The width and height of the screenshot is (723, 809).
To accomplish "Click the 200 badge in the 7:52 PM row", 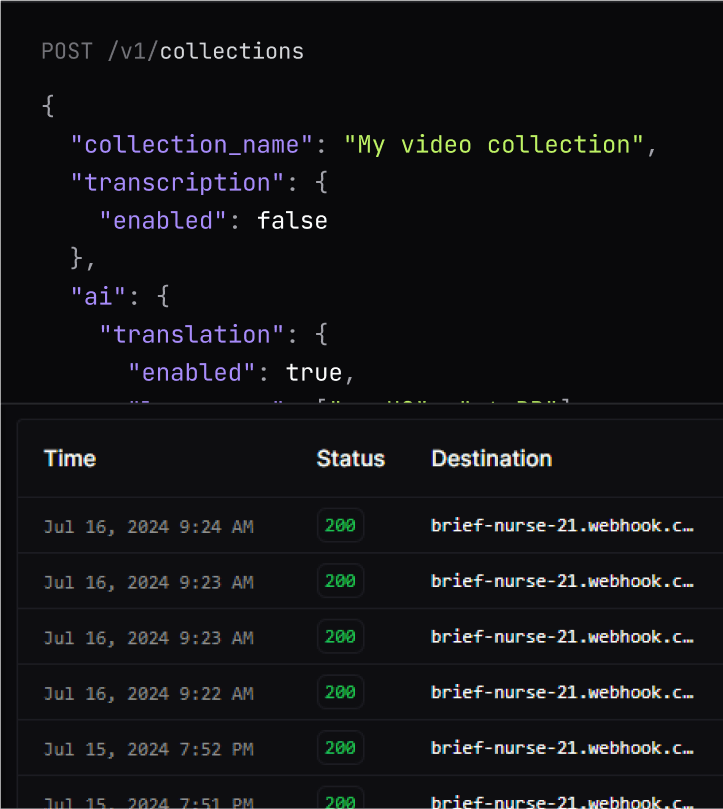I will [340, 748].
